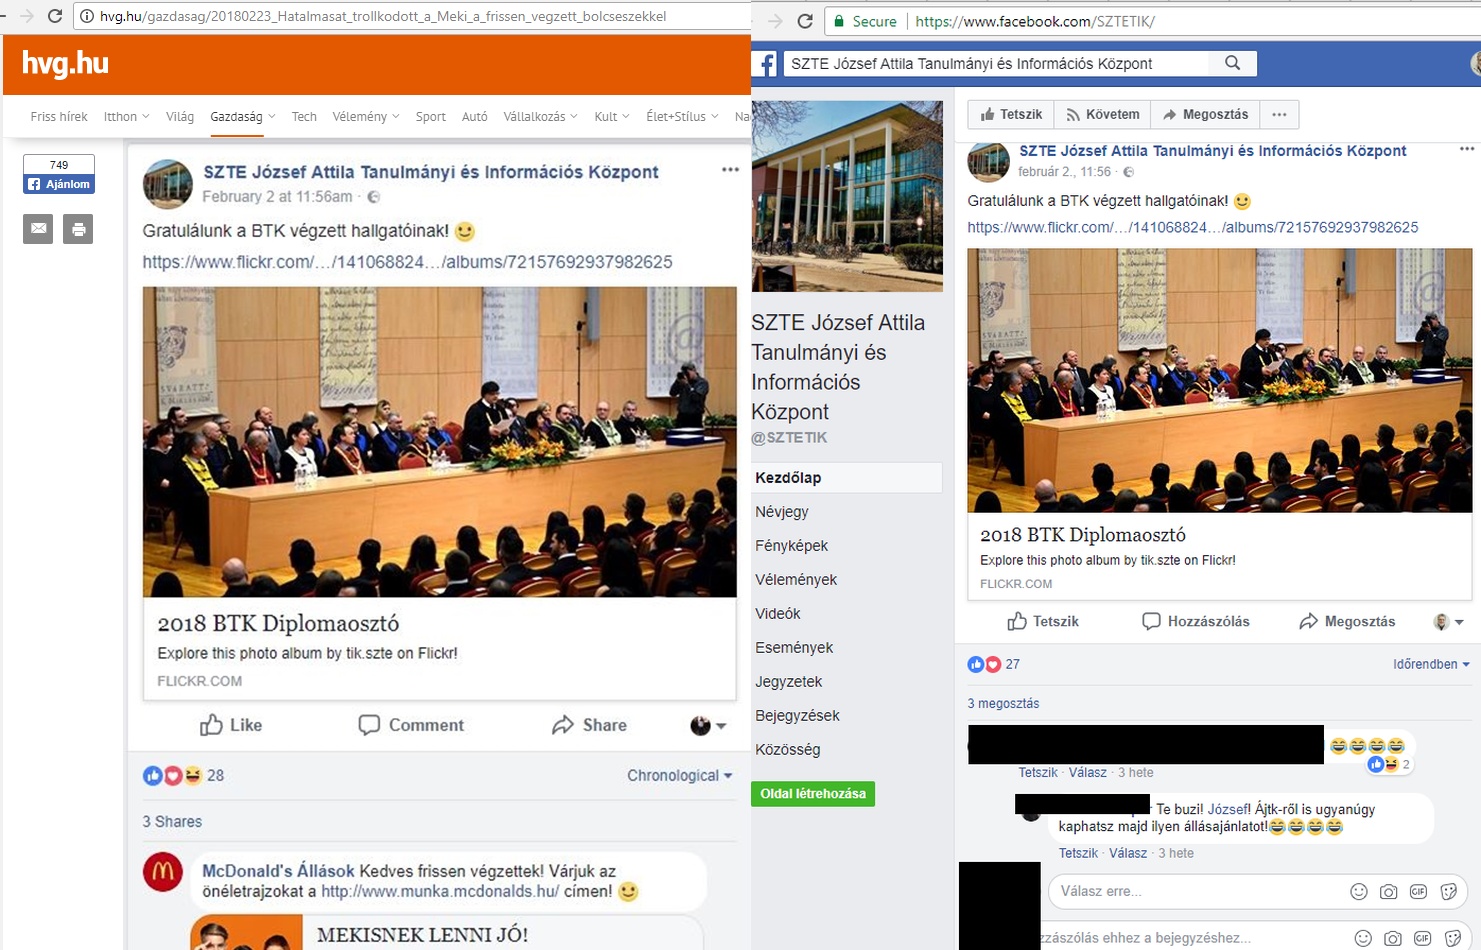Open the three-dot menu of embedded post

coord(730,169)
